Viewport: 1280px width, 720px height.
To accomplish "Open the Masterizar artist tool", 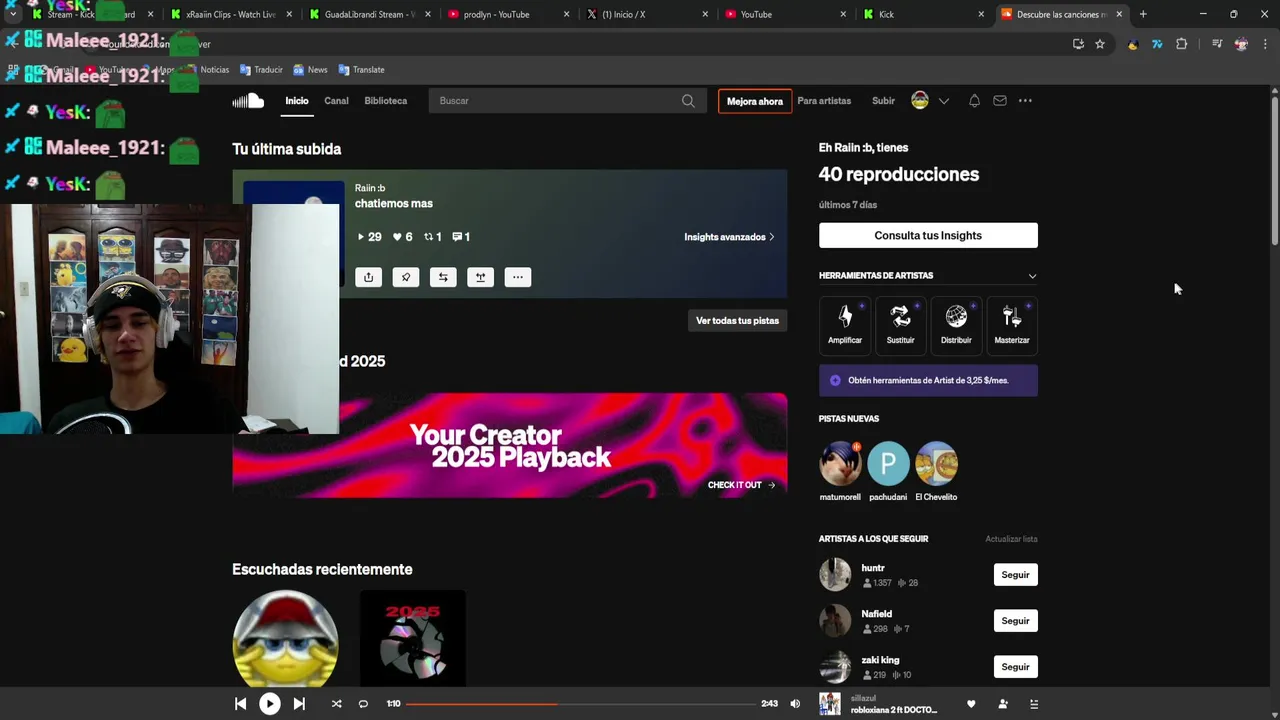I will coord(1012,324).
